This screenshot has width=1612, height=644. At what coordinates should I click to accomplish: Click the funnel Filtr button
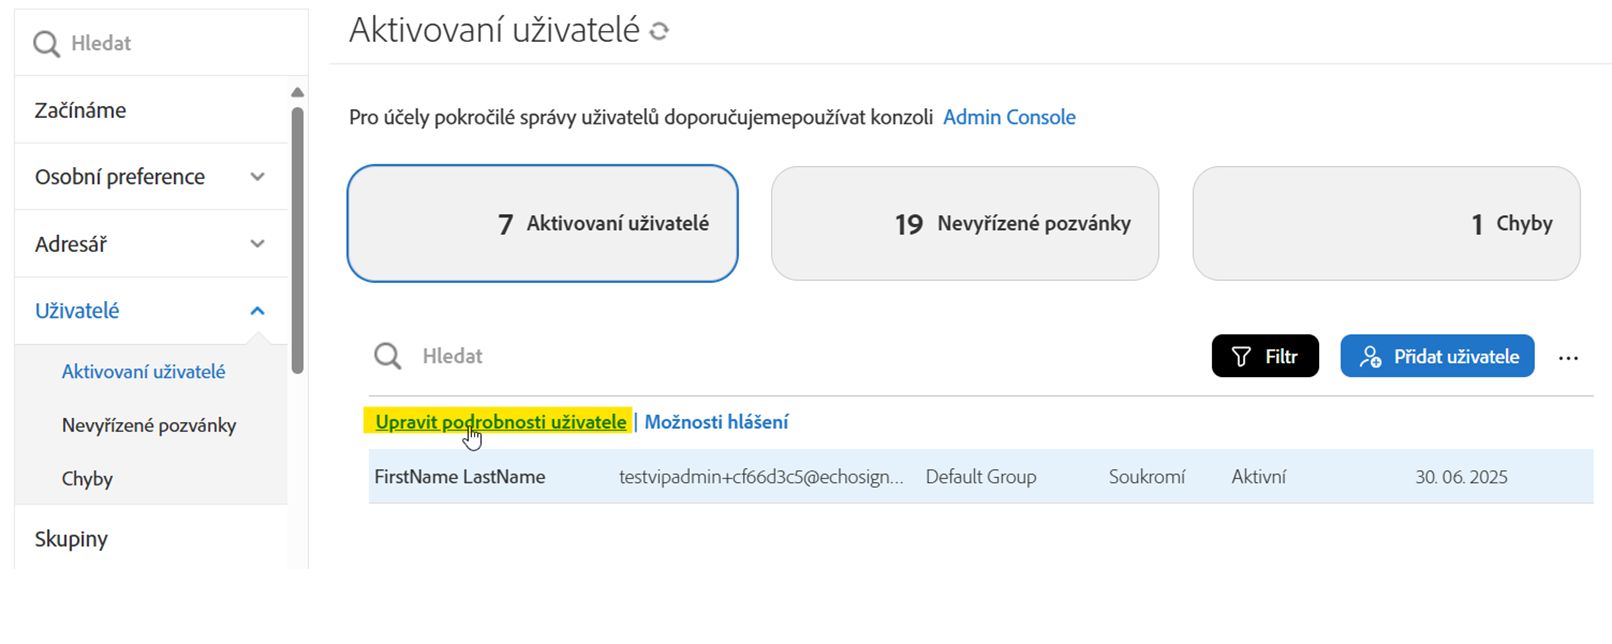click(1264, 356)
